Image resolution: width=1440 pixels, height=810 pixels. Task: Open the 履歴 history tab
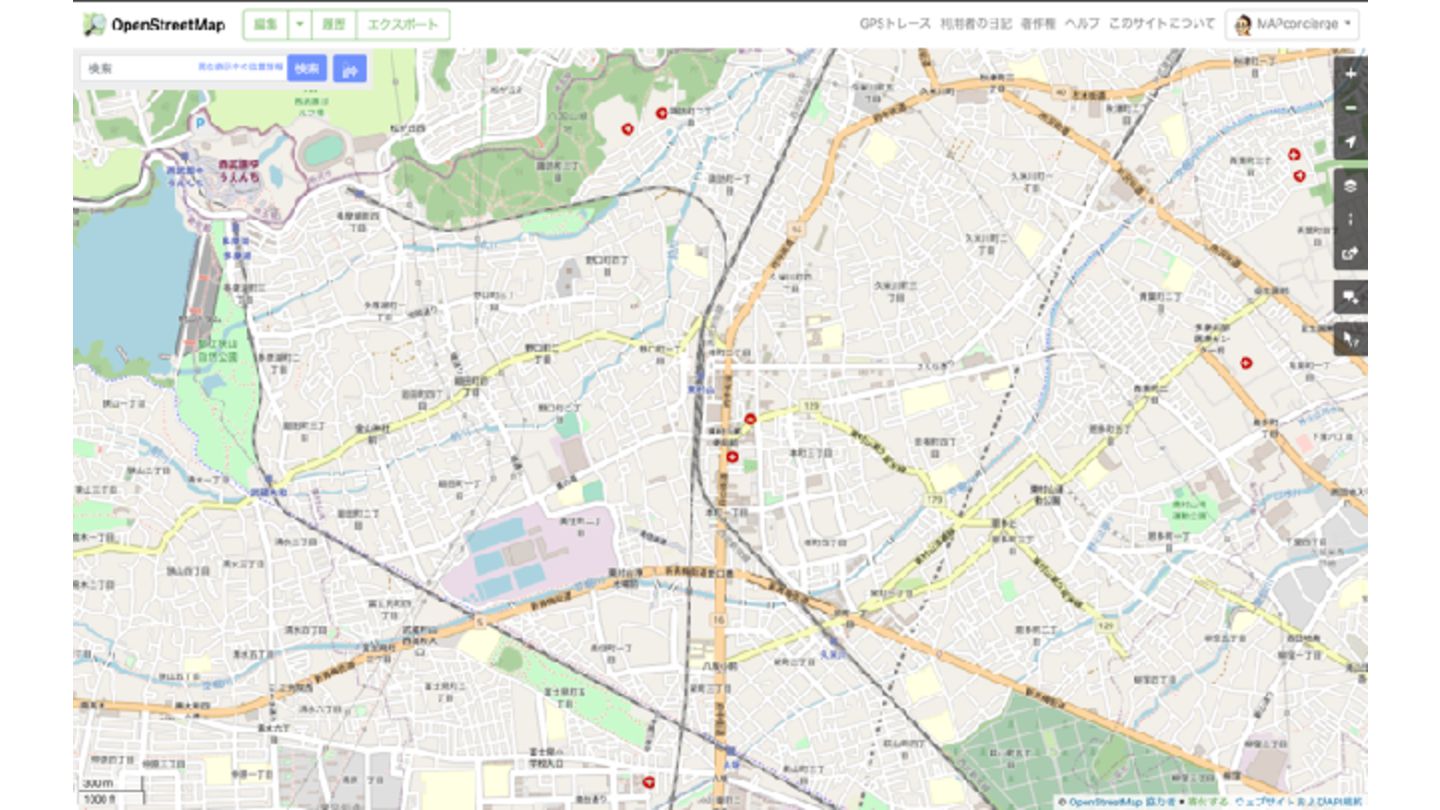tap(333, 24)
